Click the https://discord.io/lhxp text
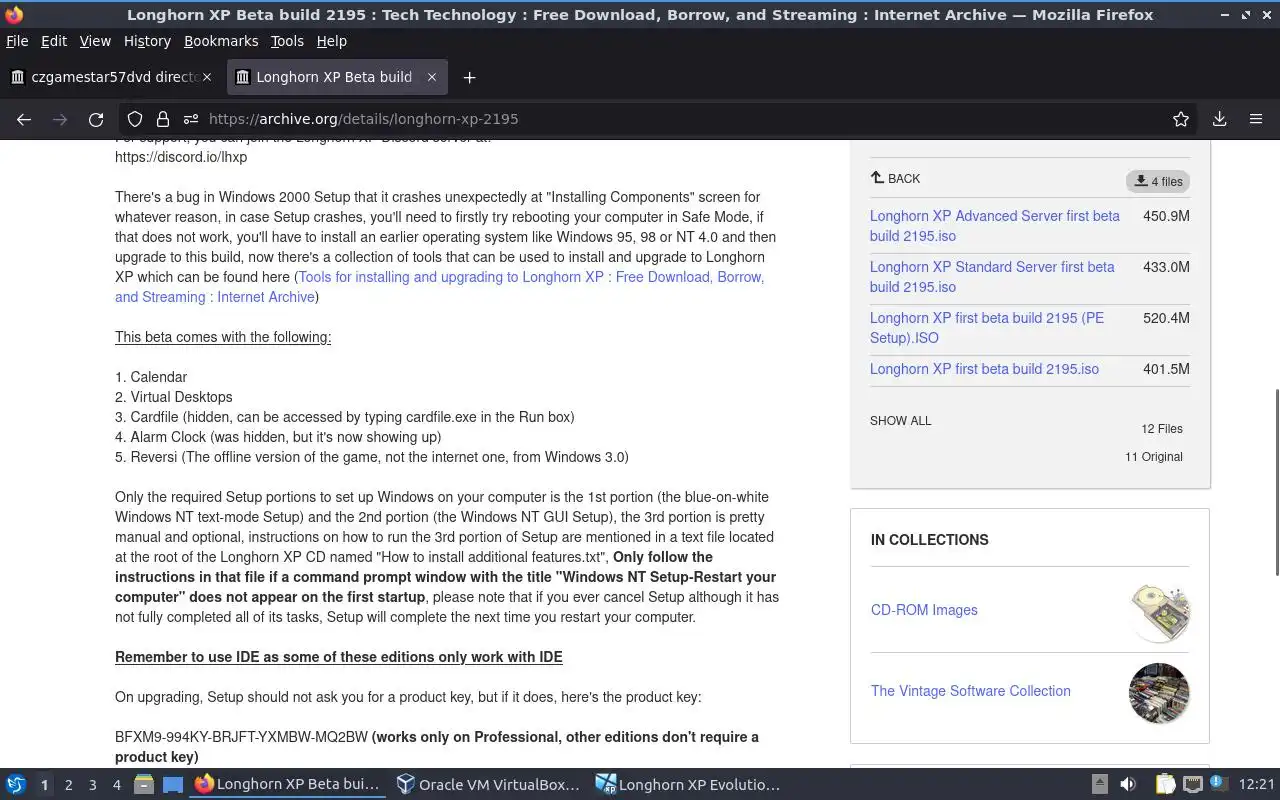 pos(181,157)
